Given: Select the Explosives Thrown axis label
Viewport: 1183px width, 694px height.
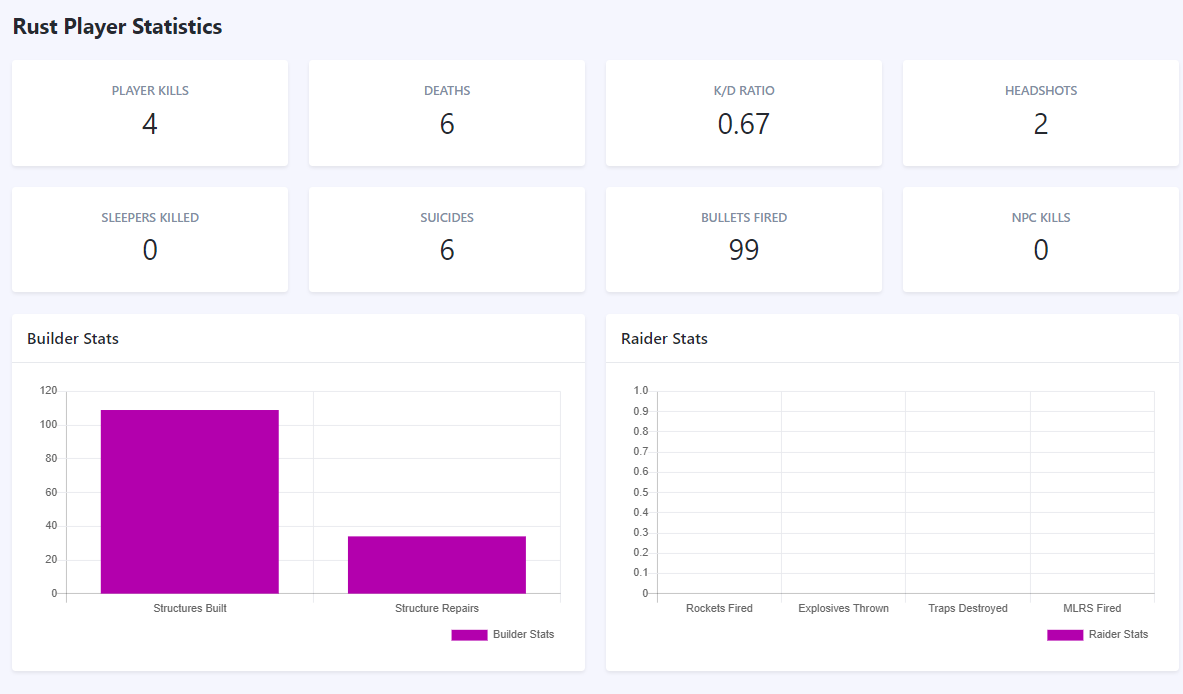Looking at the screenshot, I should (x=842, y=608).
